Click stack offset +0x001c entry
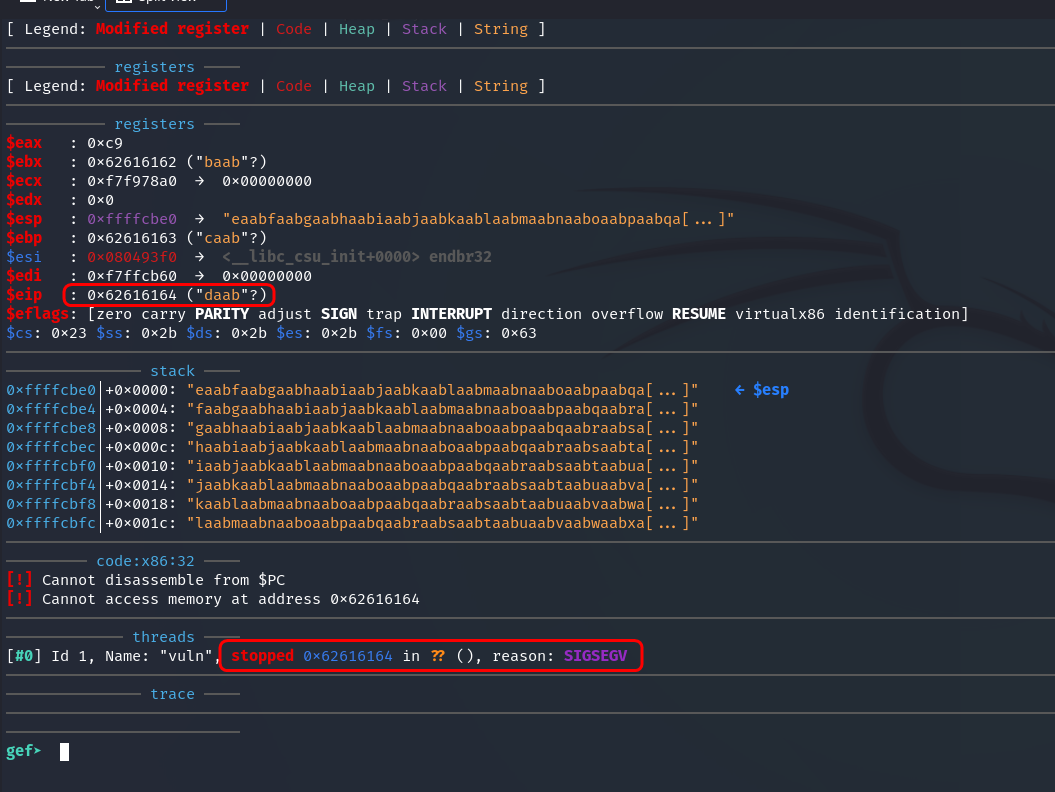 click(x=141, y=523)
